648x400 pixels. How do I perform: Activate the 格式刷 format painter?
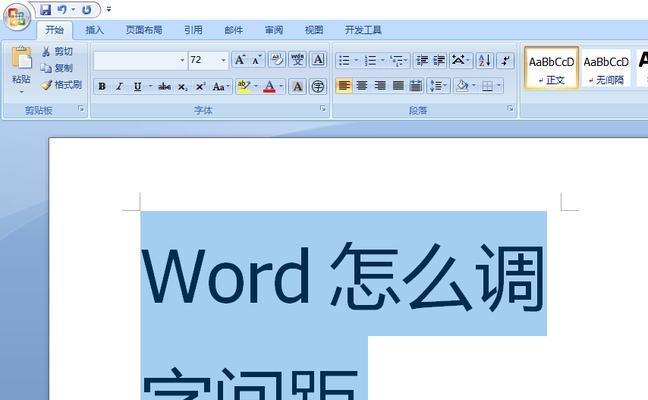pos(61,85)
